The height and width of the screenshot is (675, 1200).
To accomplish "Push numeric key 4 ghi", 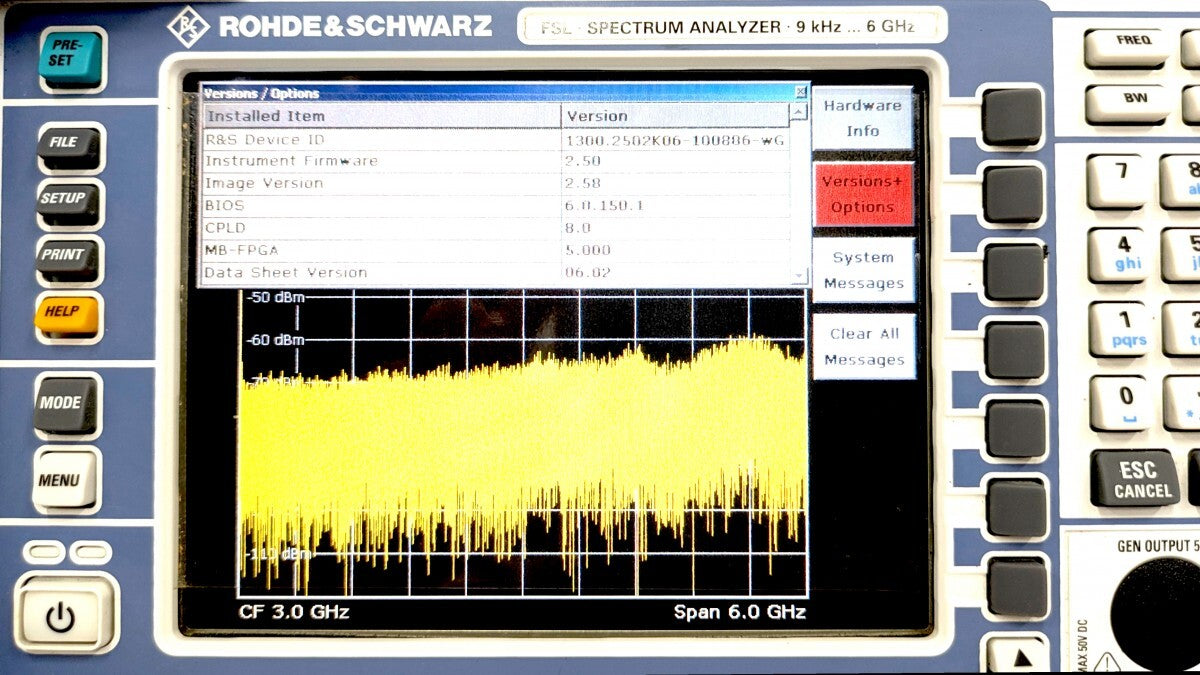I will coord(1119,256).
